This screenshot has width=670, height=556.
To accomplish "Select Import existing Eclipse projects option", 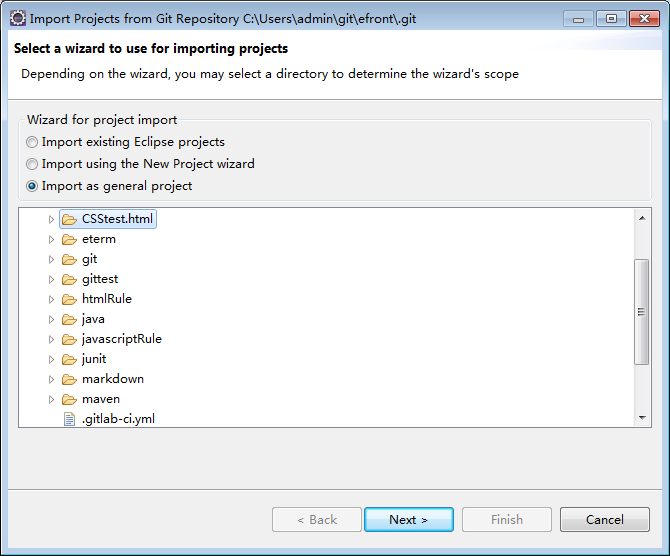I will (x=33, y=142).
